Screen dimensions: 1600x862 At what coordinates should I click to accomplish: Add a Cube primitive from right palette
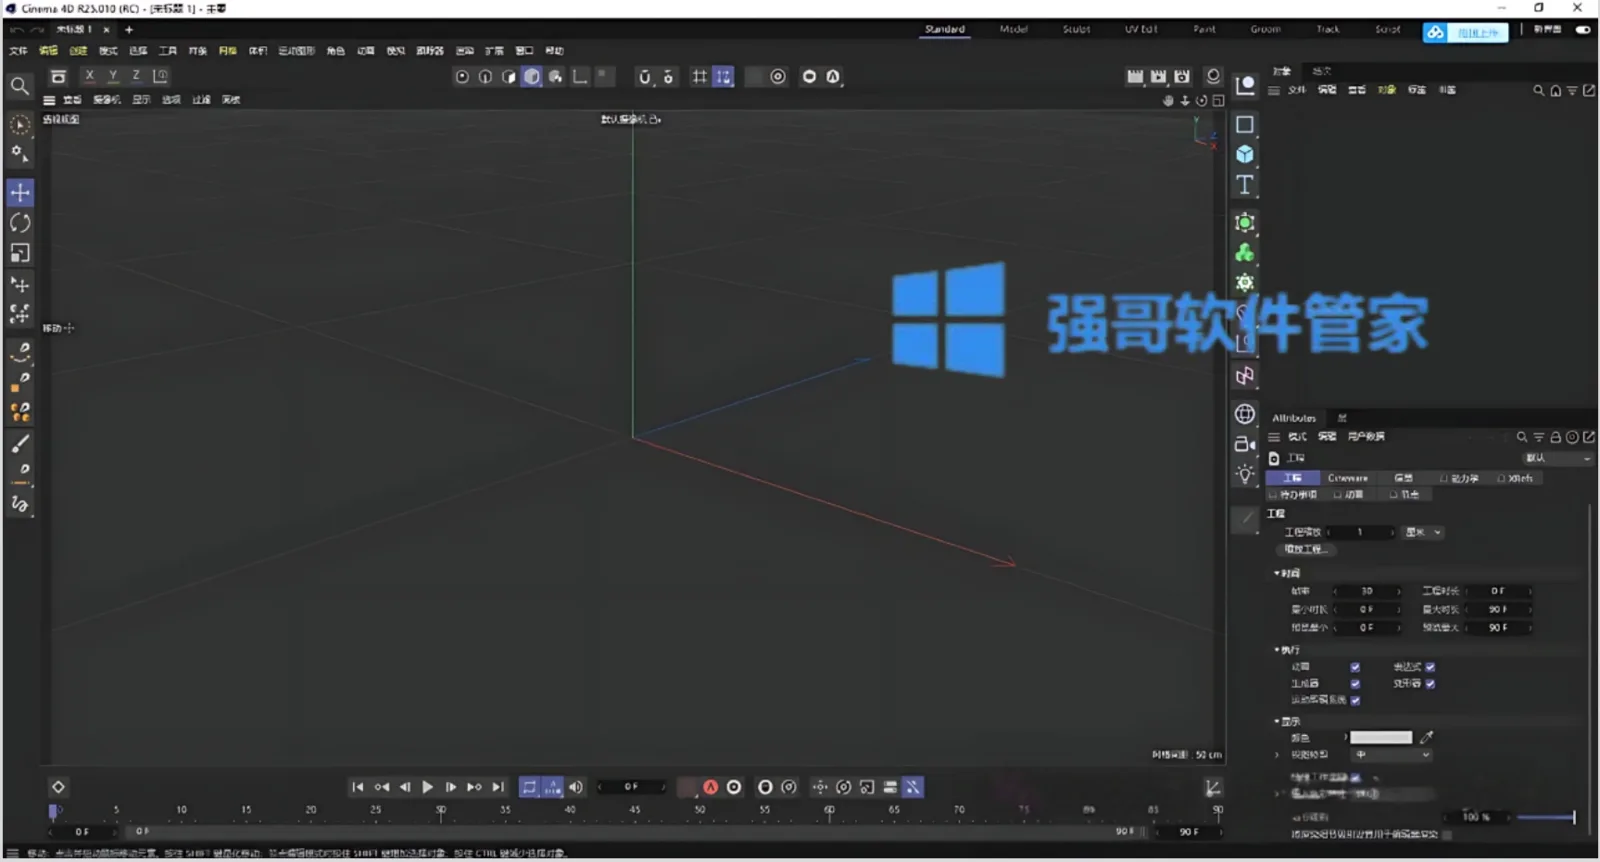coord(1245,154)
